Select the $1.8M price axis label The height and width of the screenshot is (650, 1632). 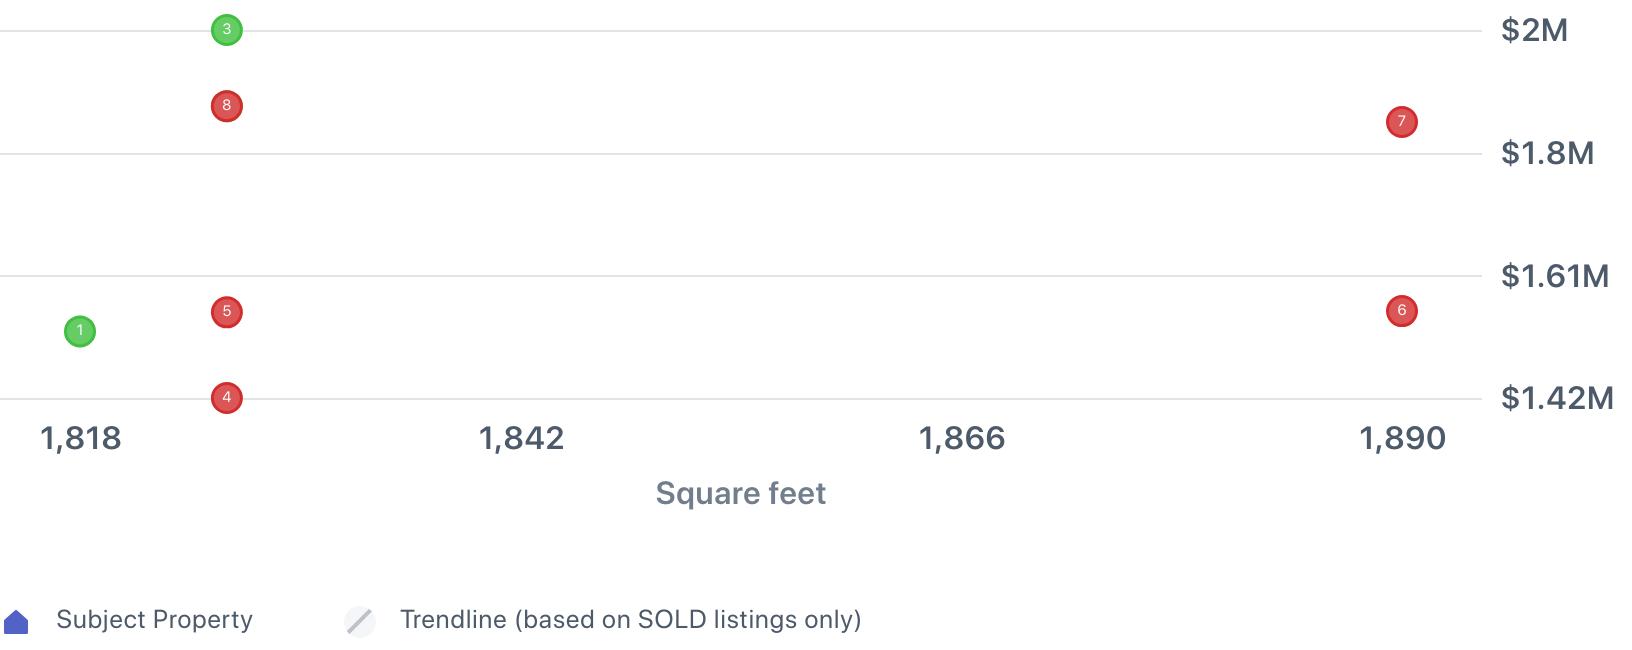point(1547,153)
